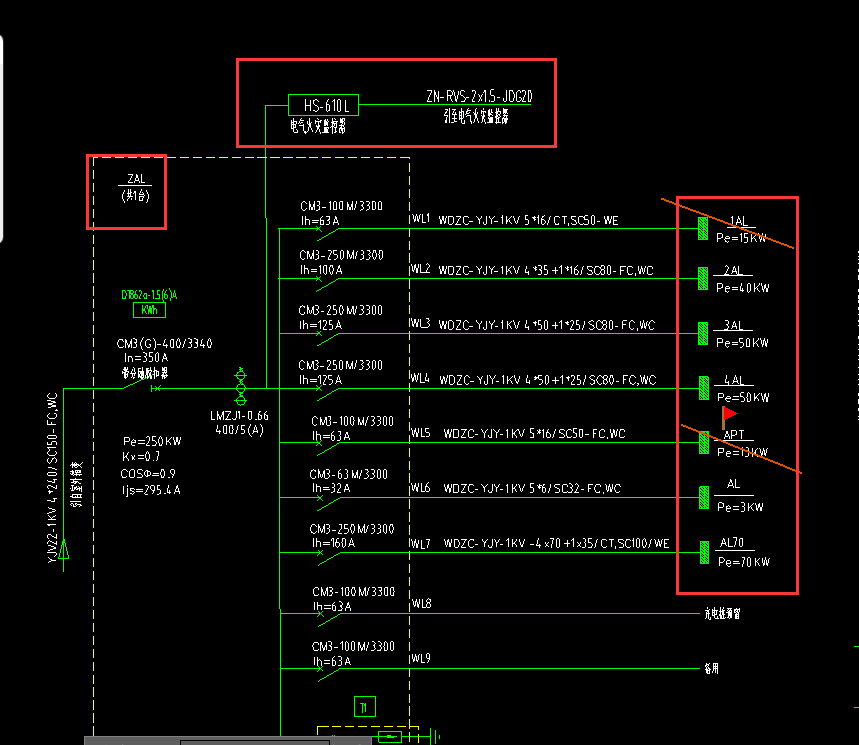Select the WL1 breaker switch symbol
The width and height of the screenshot is (859, 745).
[328, 234]
